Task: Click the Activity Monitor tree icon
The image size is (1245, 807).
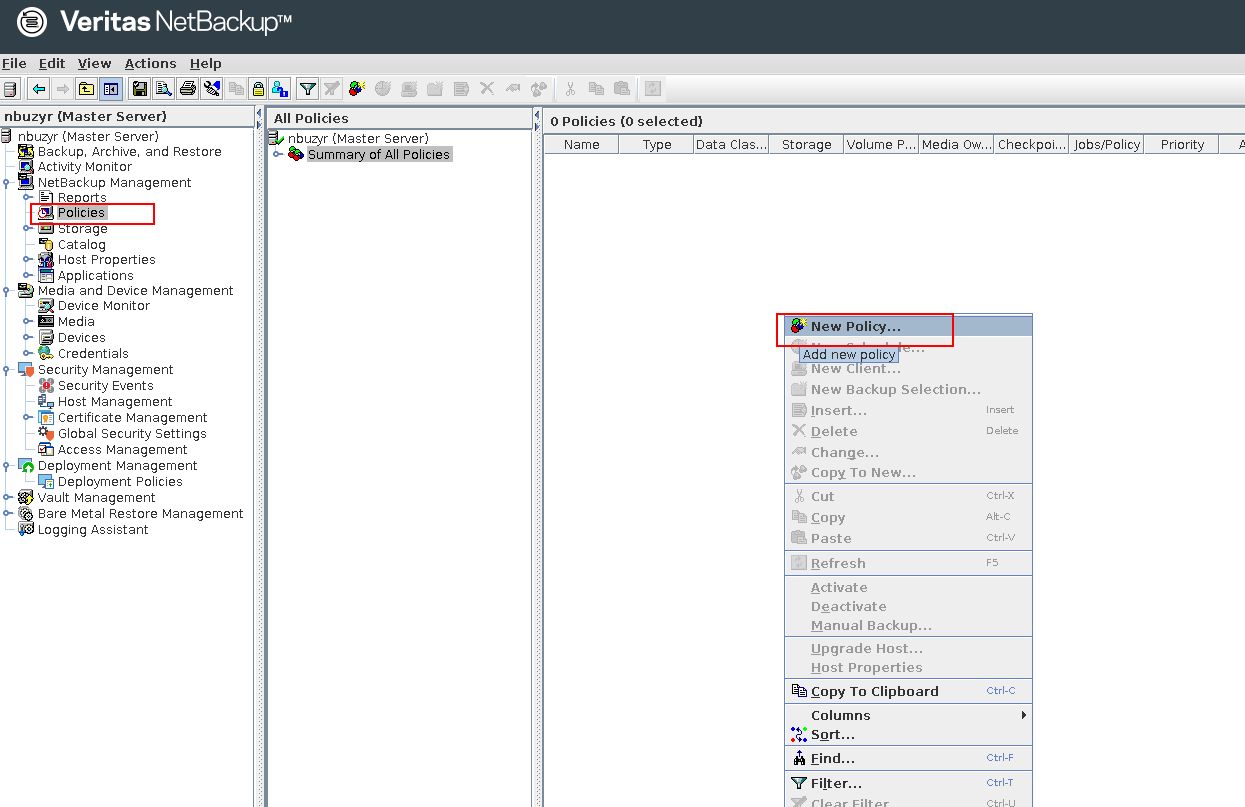Action: click(26, 167)
